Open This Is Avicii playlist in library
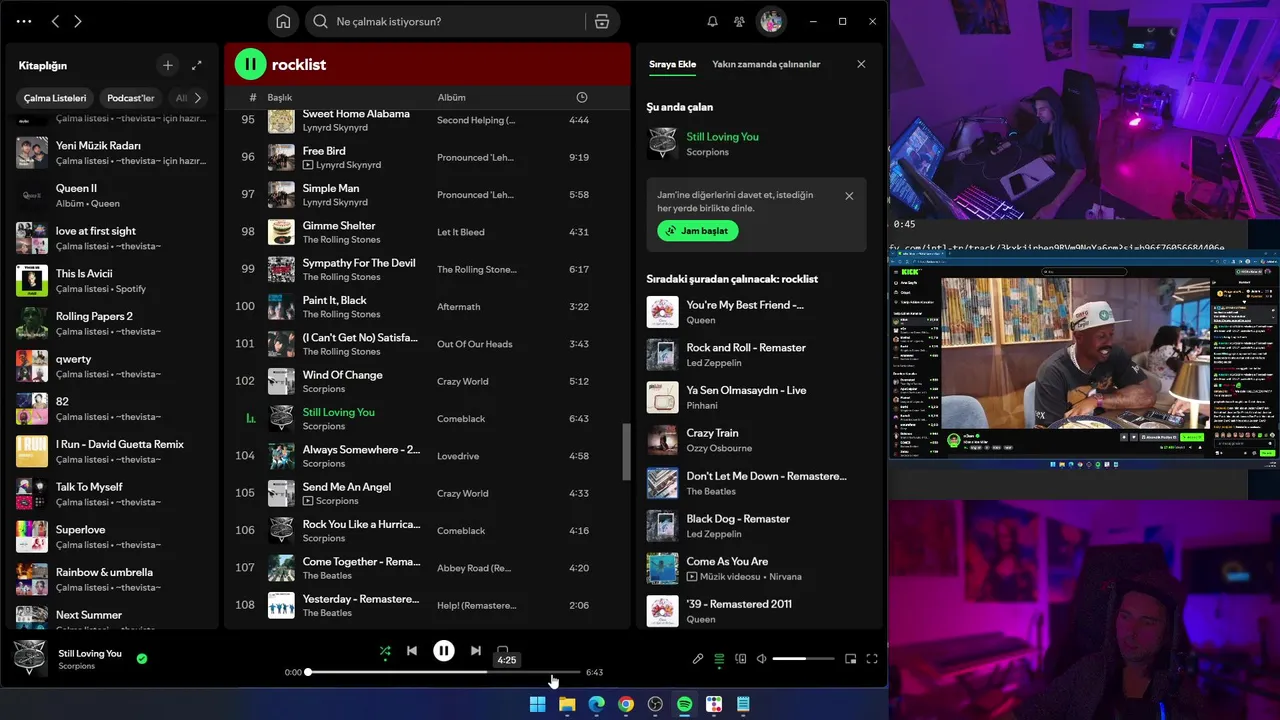The image size is (1280, 720). coord(110,281)
